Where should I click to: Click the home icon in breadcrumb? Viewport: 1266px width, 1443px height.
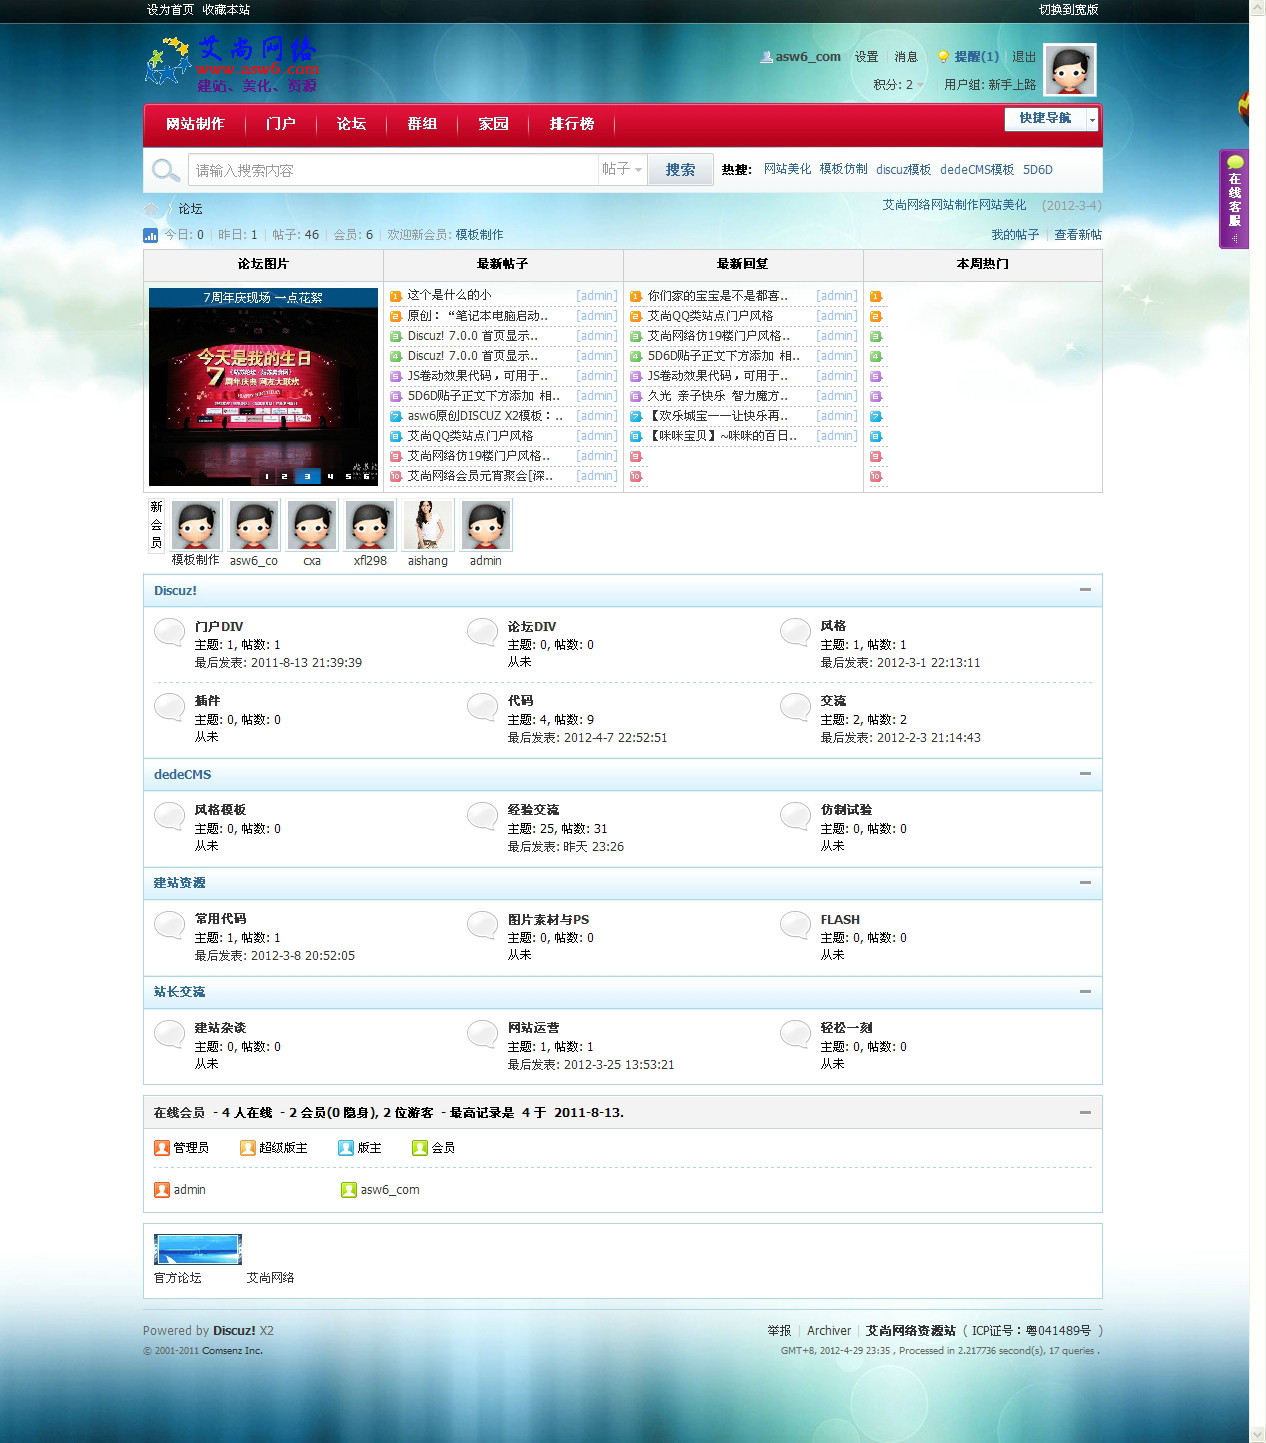click(152, 209)
